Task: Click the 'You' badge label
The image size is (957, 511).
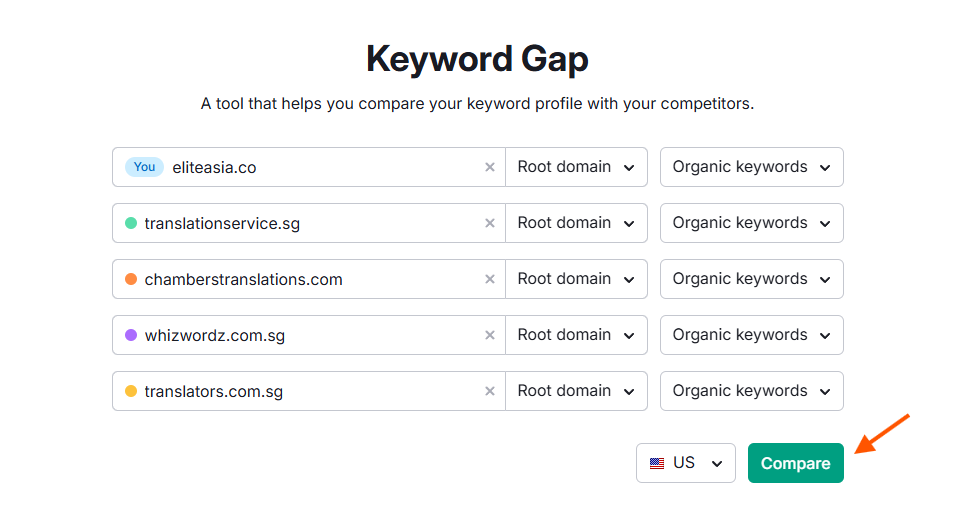Action: pos(145,167)
